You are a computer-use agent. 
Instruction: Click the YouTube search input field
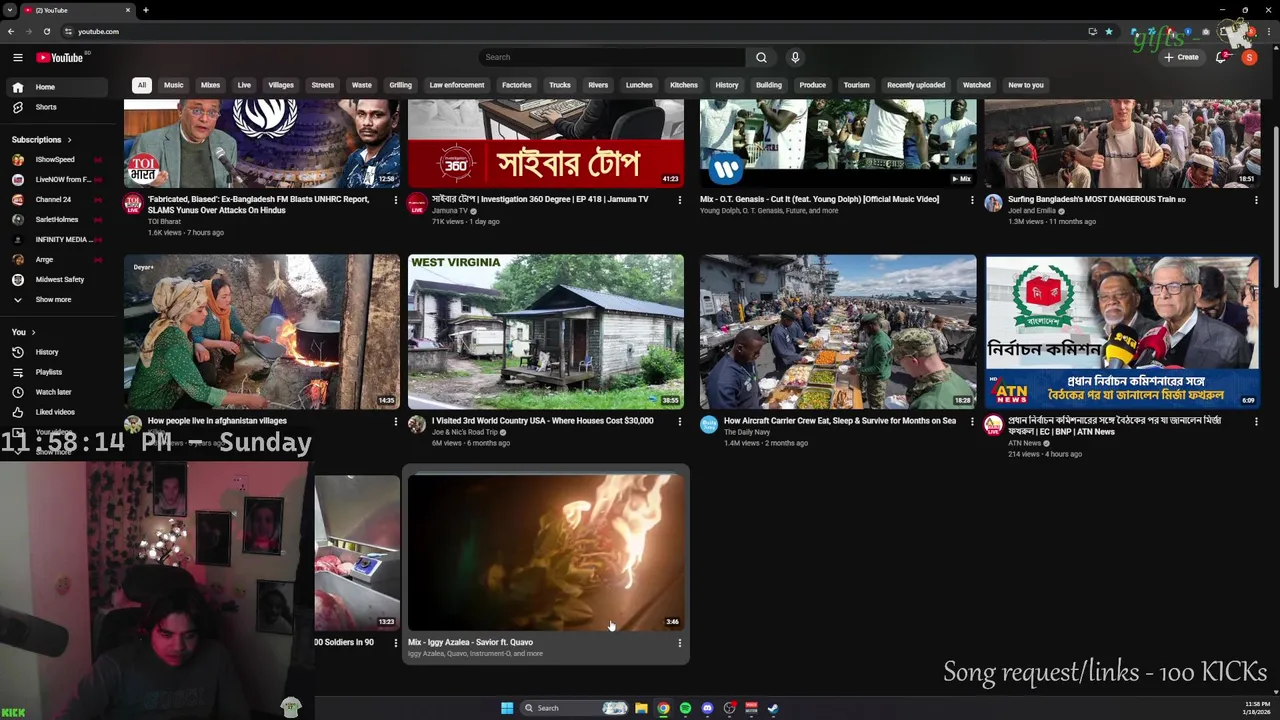(x=612, y=57)
